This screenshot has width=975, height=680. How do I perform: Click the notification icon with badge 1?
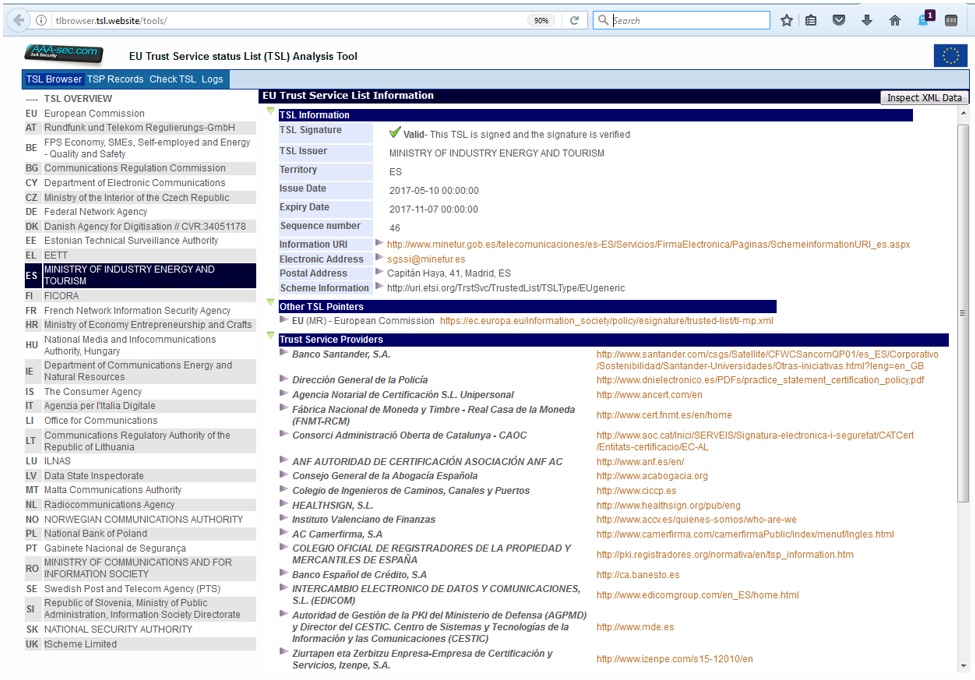tap(925, 19)
